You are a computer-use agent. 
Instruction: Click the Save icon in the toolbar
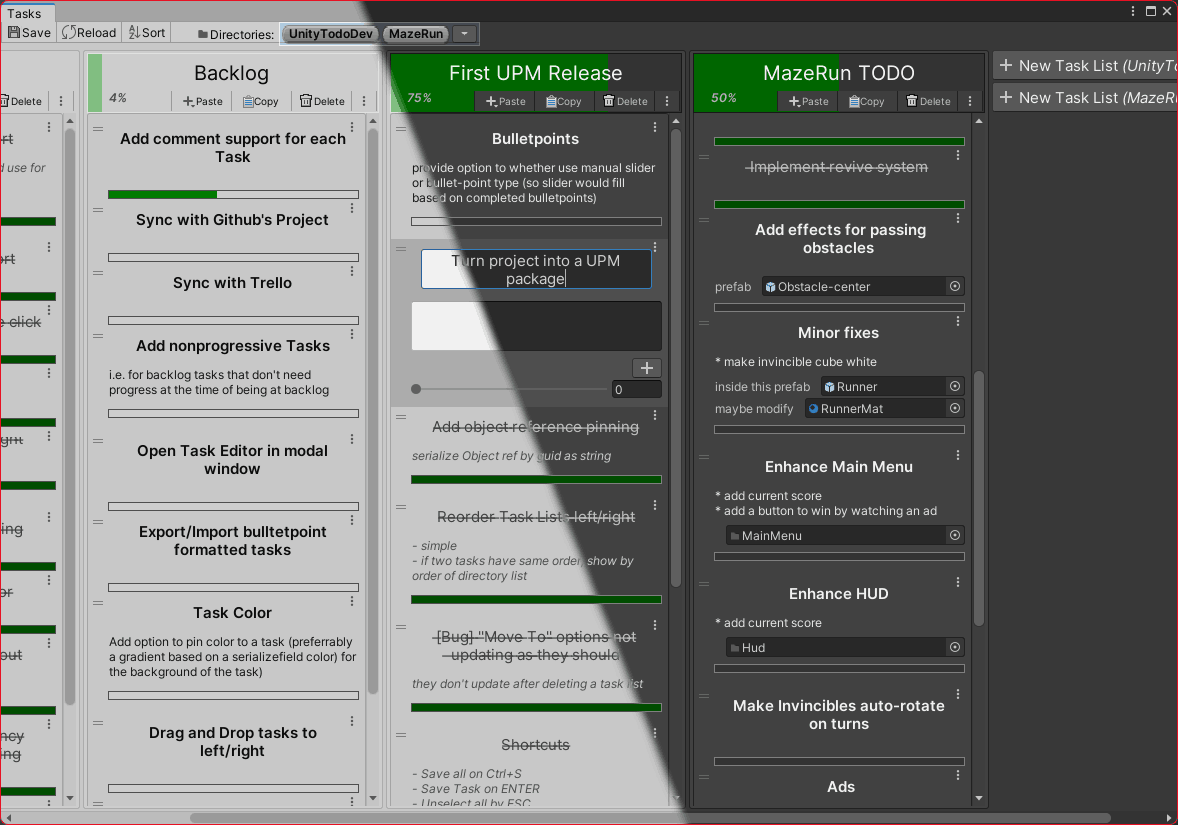click(x=14, y=33)
